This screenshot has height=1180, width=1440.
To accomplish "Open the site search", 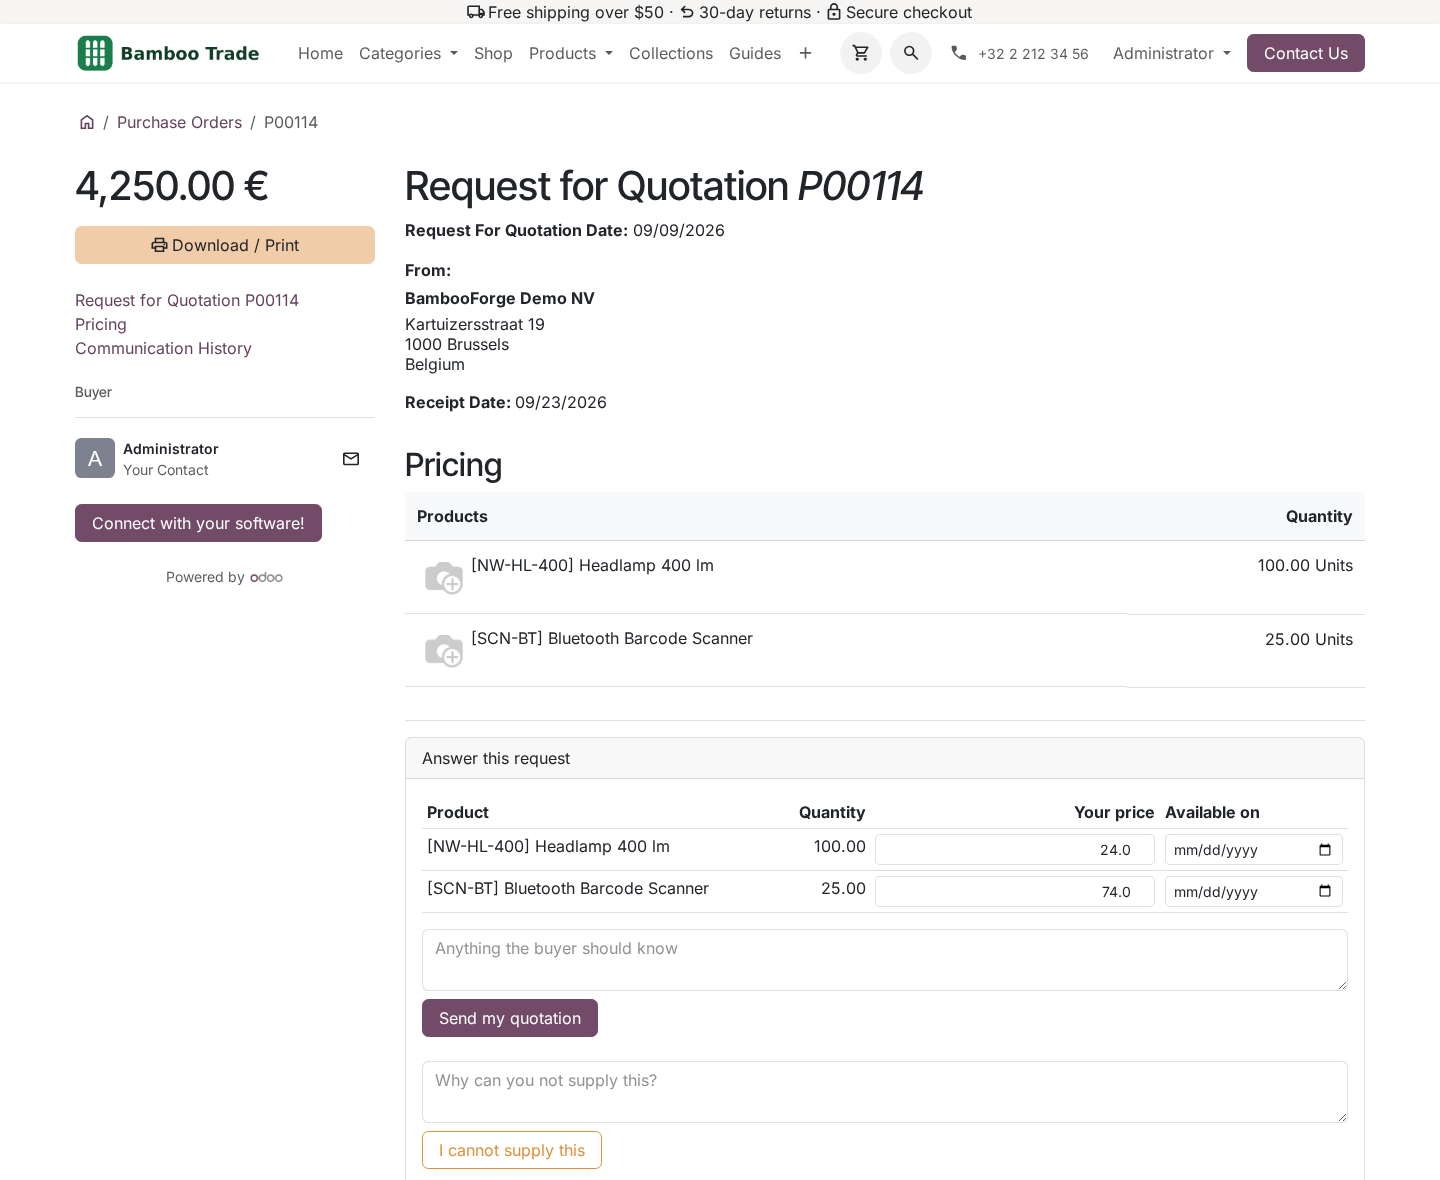I will coord(911,53).
